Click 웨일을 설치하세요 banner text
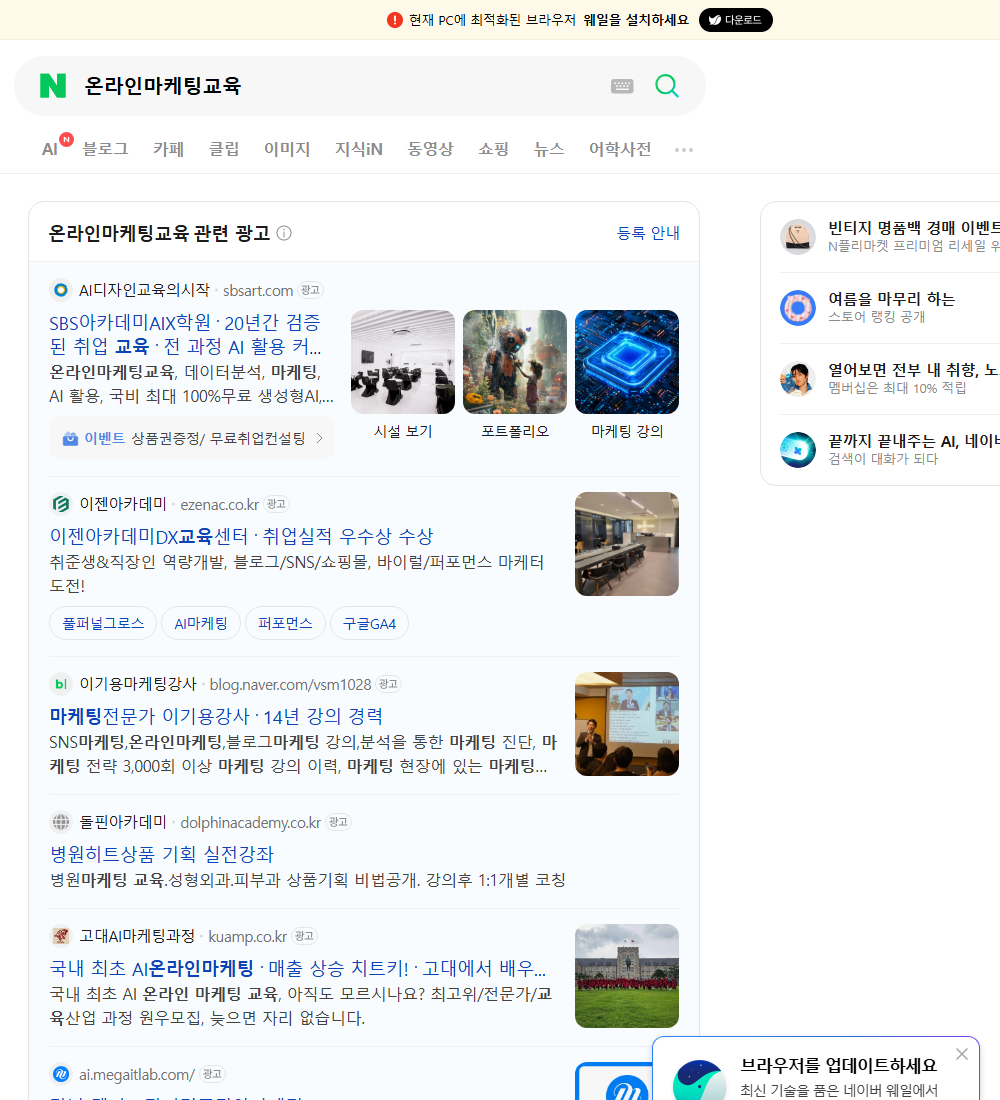The width and height of the screenshot is (1000, 1100). pyautogui.click(x=636, y=20)
